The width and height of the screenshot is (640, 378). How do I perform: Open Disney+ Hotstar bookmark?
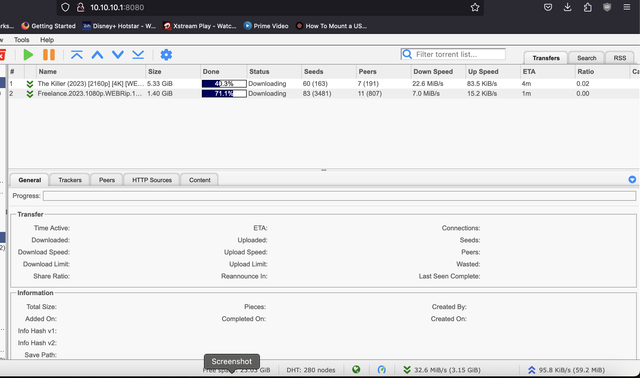[119, 26]
